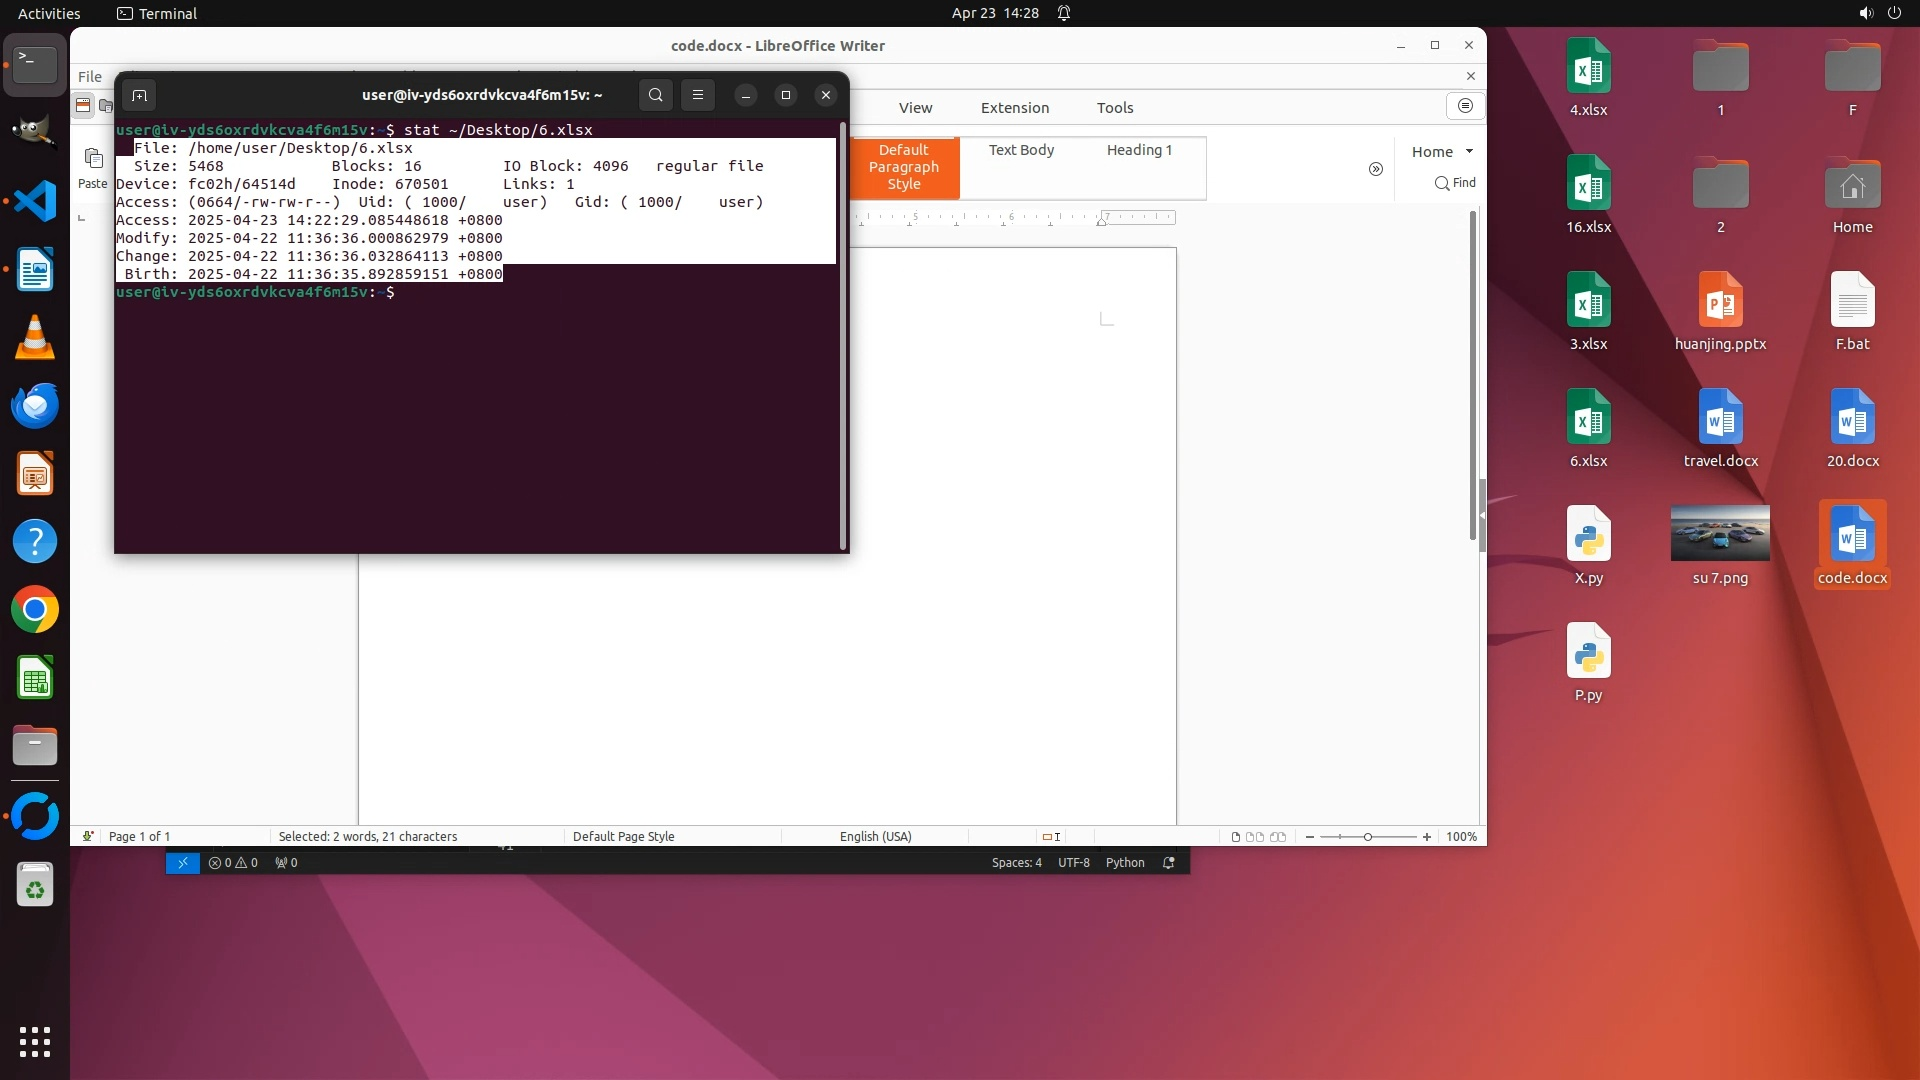This screenshot has height=1080, width=1920.
Task: Select single-page view icon in status bar
Action: click(1235, 837)
